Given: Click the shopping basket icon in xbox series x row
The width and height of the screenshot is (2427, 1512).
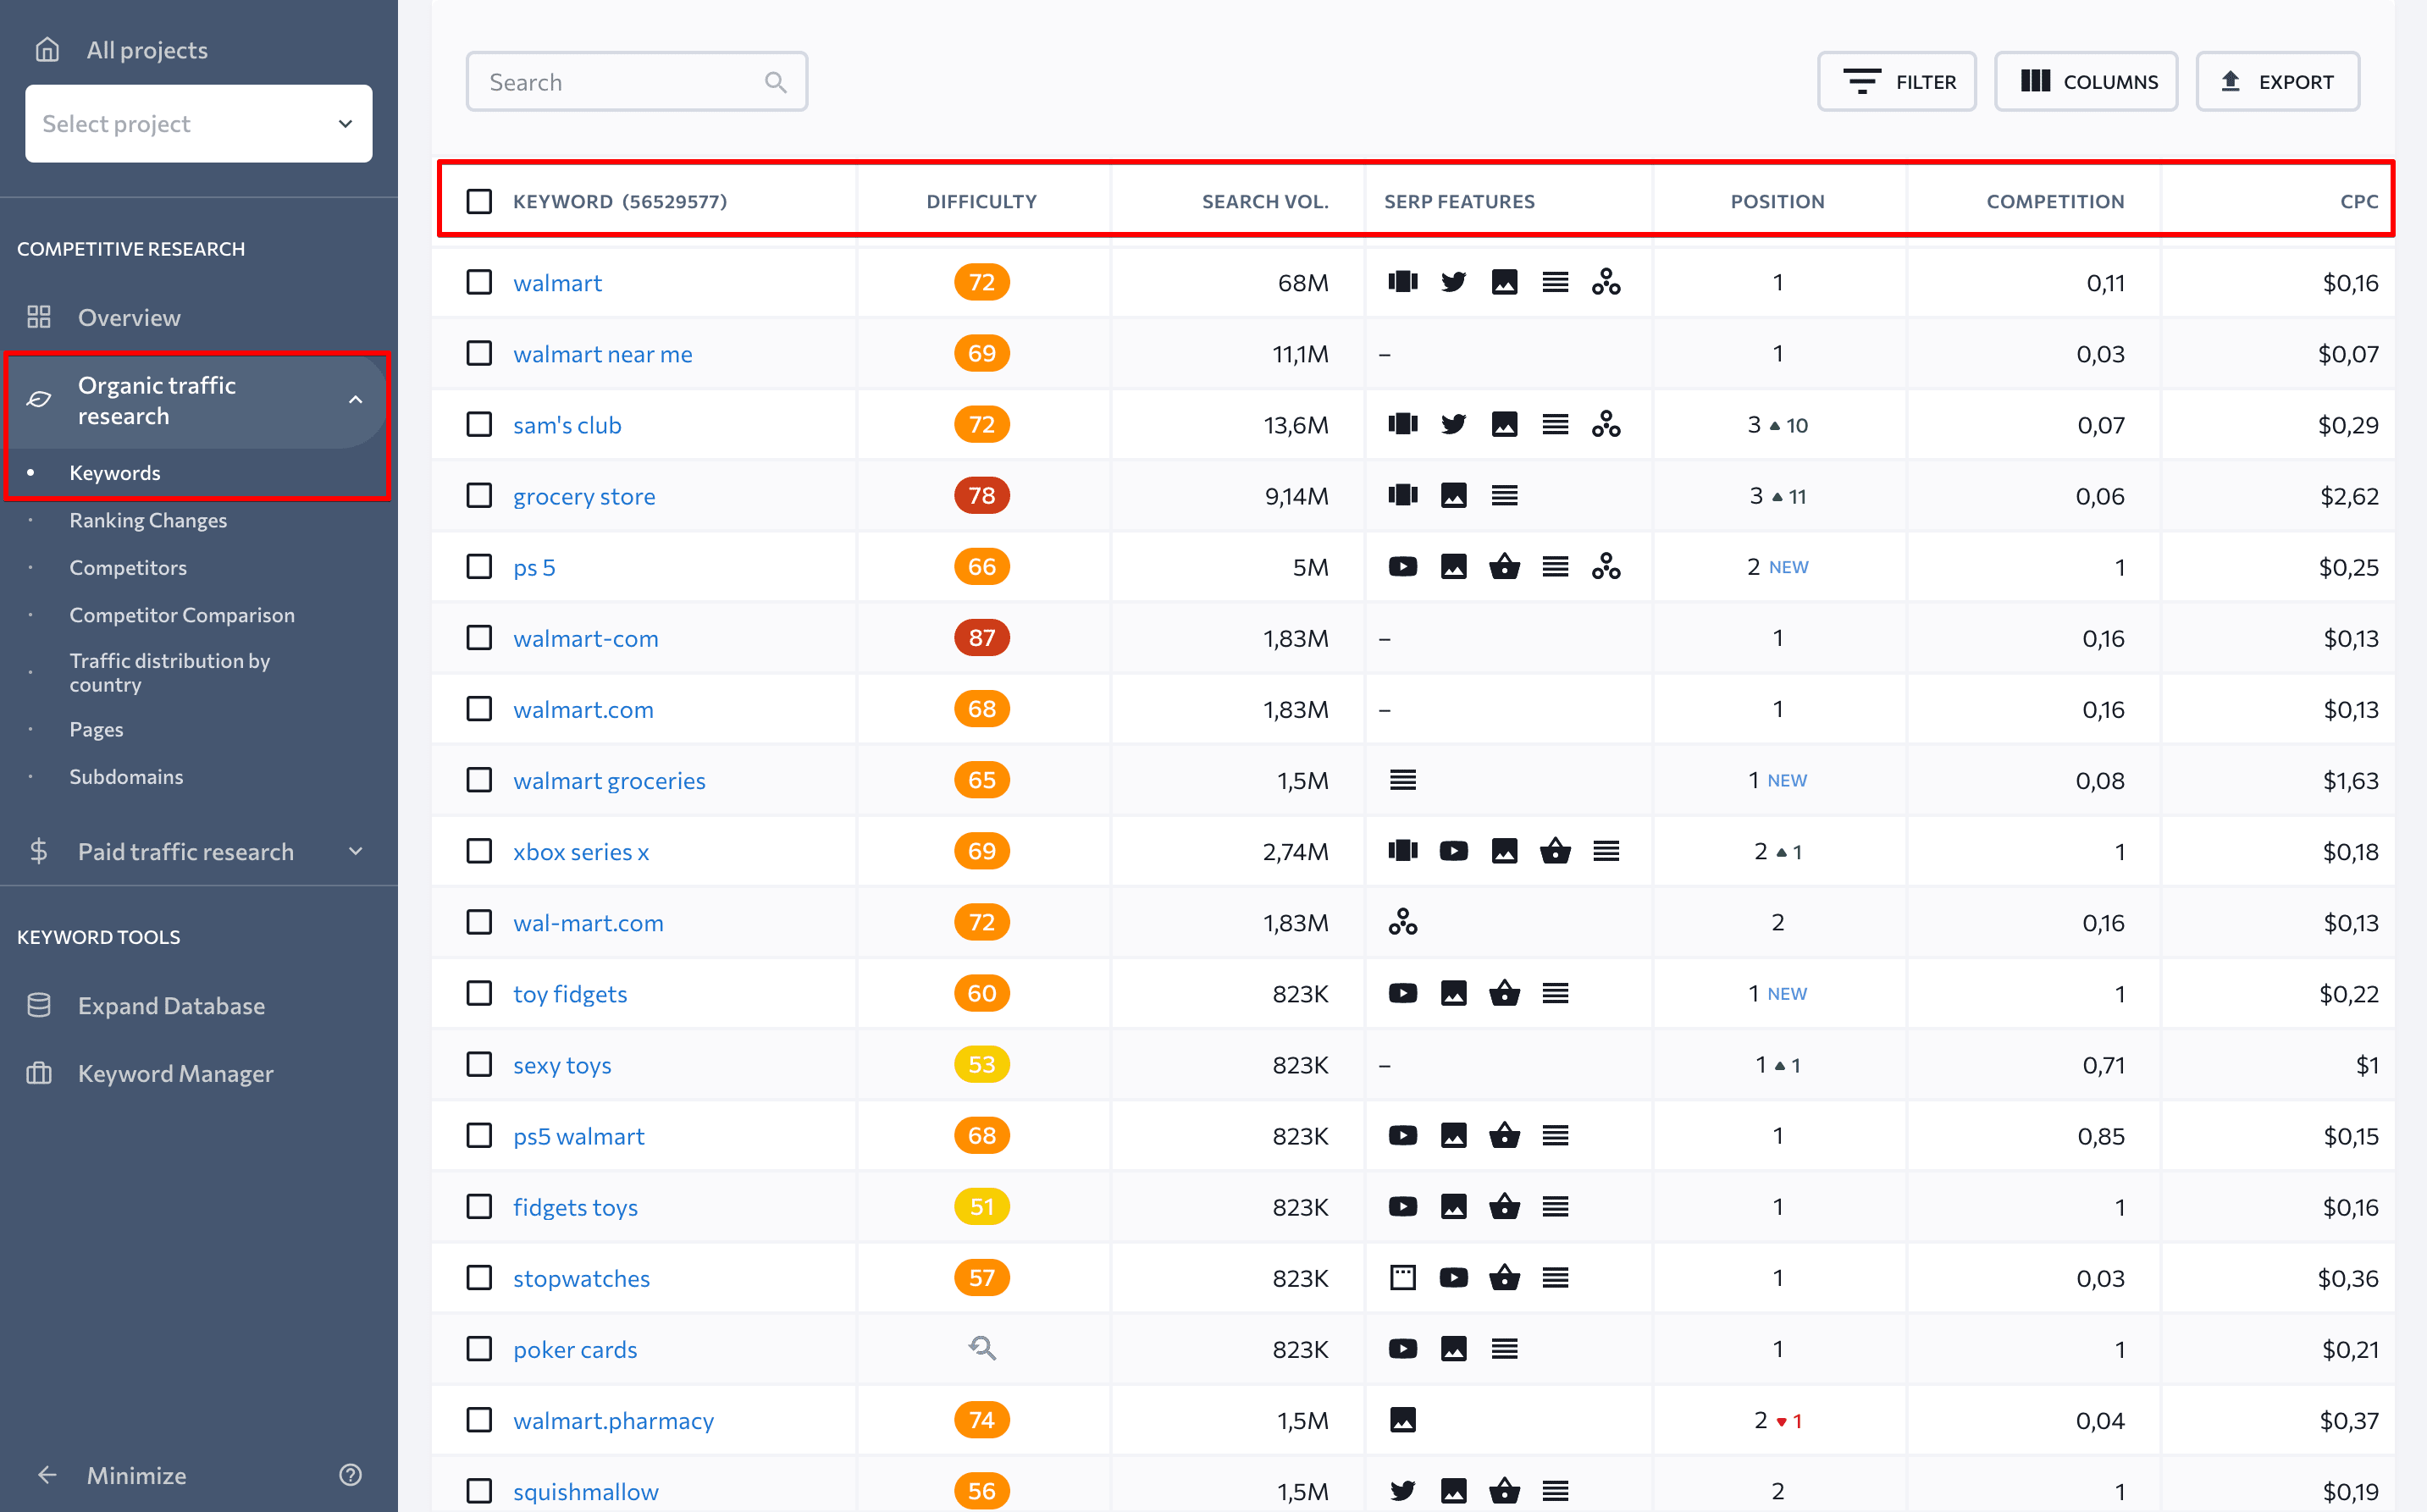Looking at the screenshot, I should (x=1555, y=851).
